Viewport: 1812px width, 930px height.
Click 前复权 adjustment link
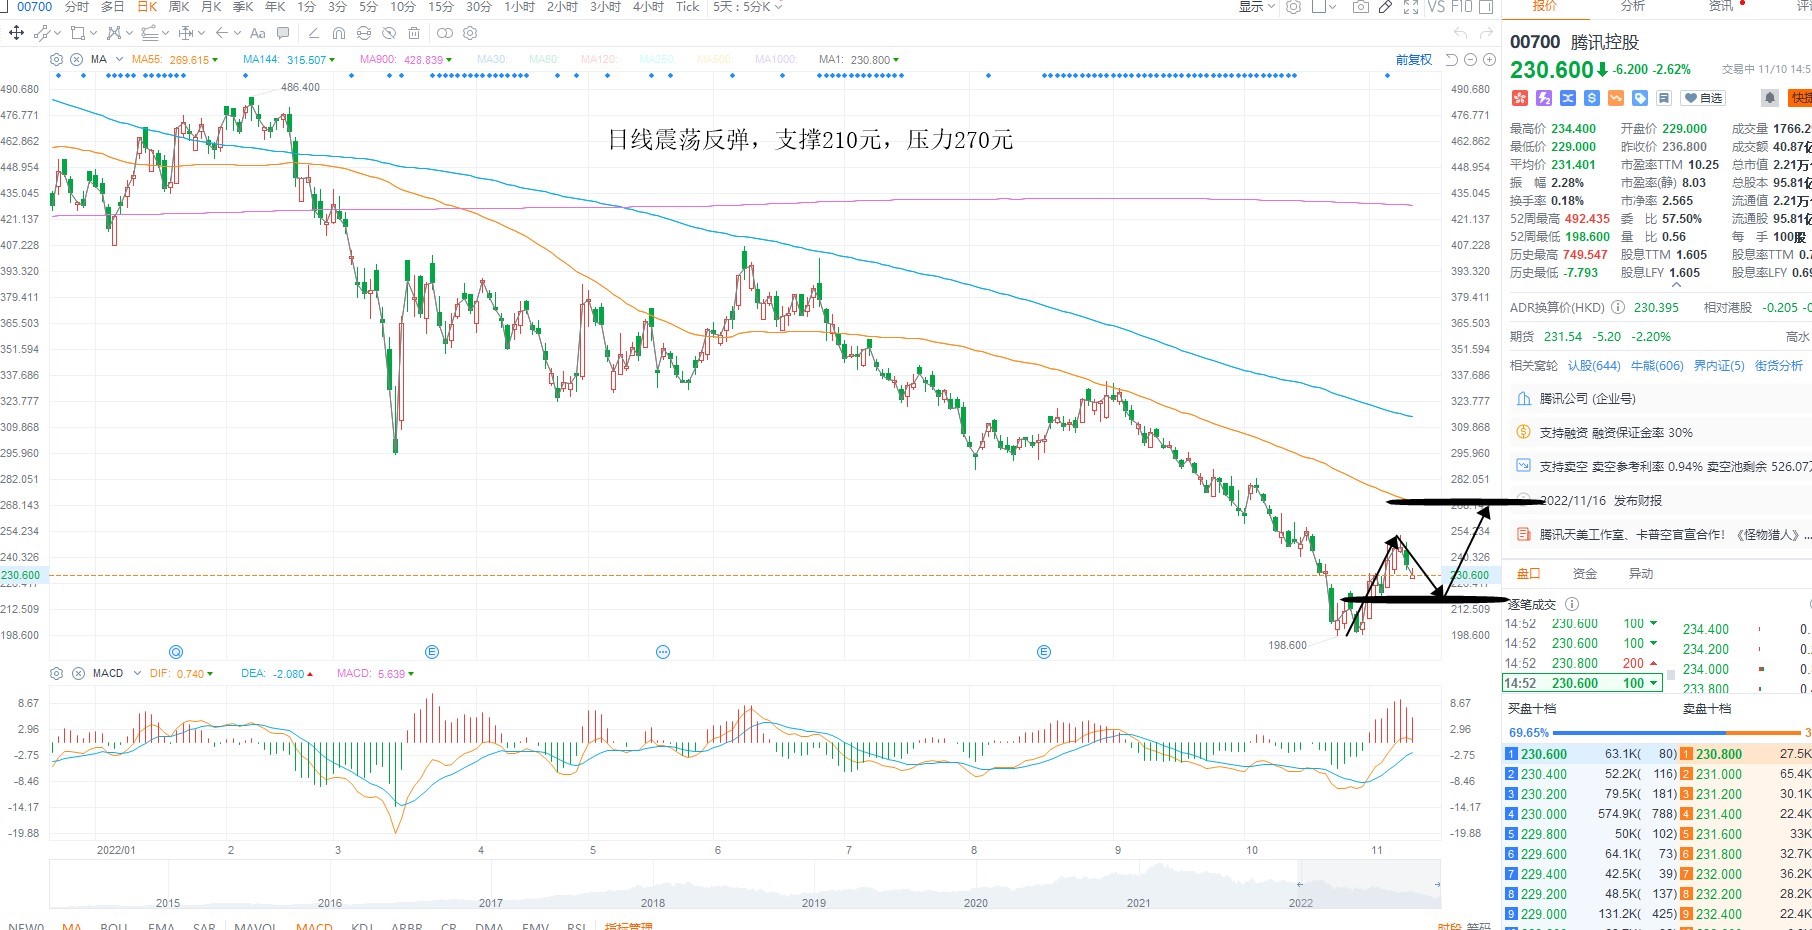[x=1414, y=60]
